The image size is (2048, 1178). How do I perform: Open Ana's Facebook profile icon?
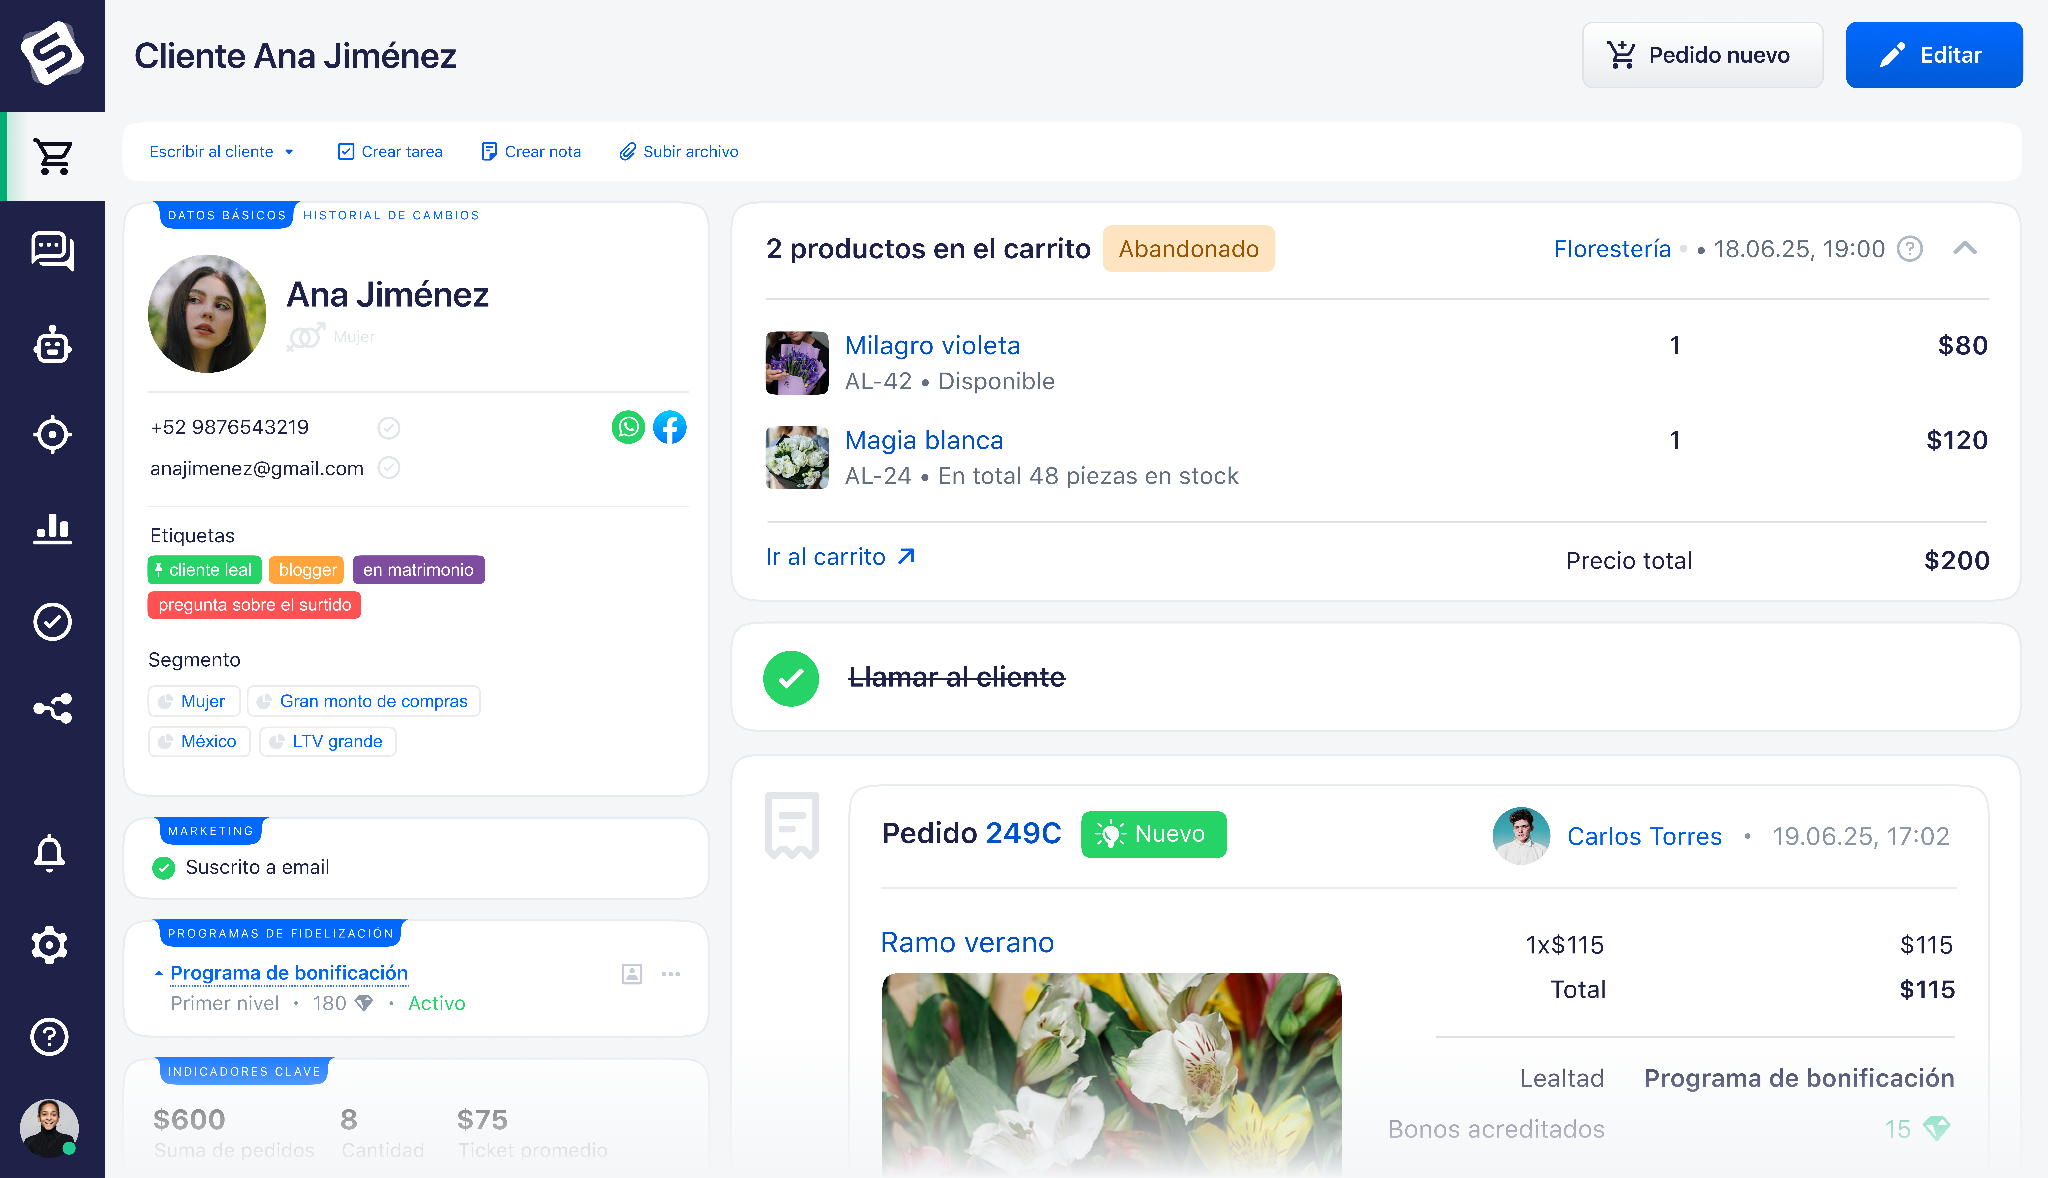click(670, 427)
